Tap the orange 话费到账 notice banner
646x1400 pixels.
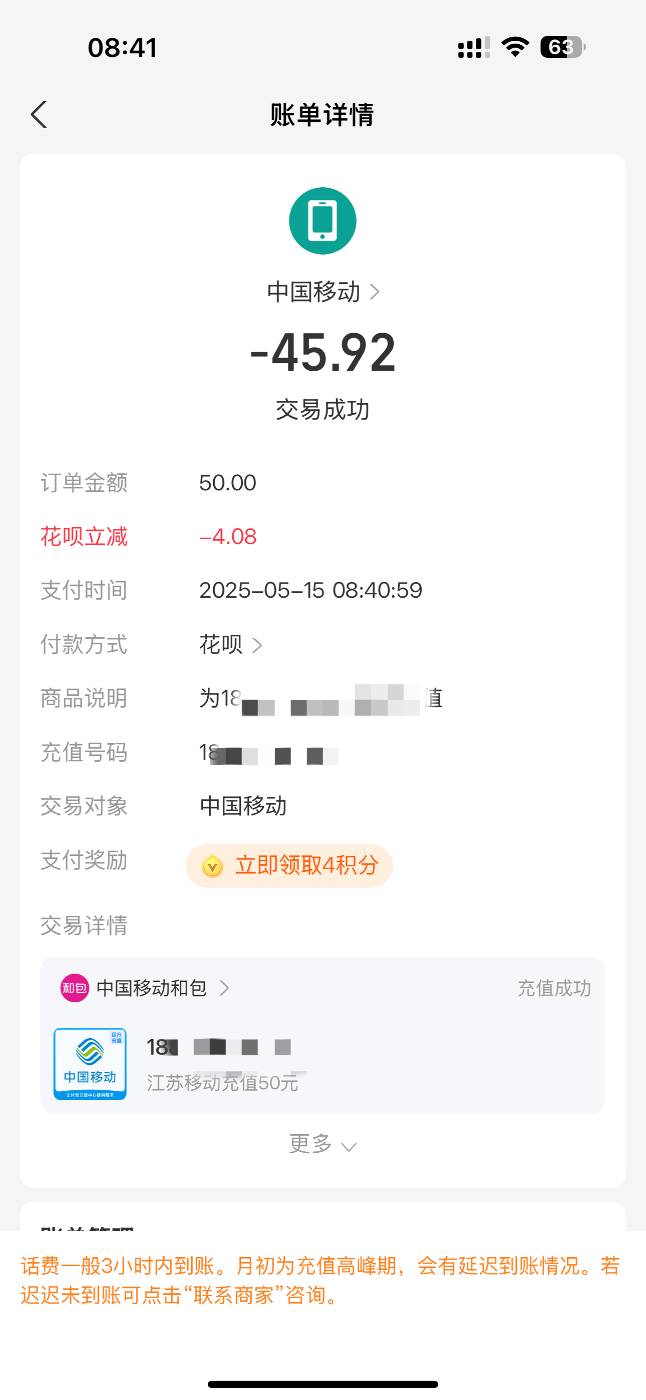(320, 1281)
